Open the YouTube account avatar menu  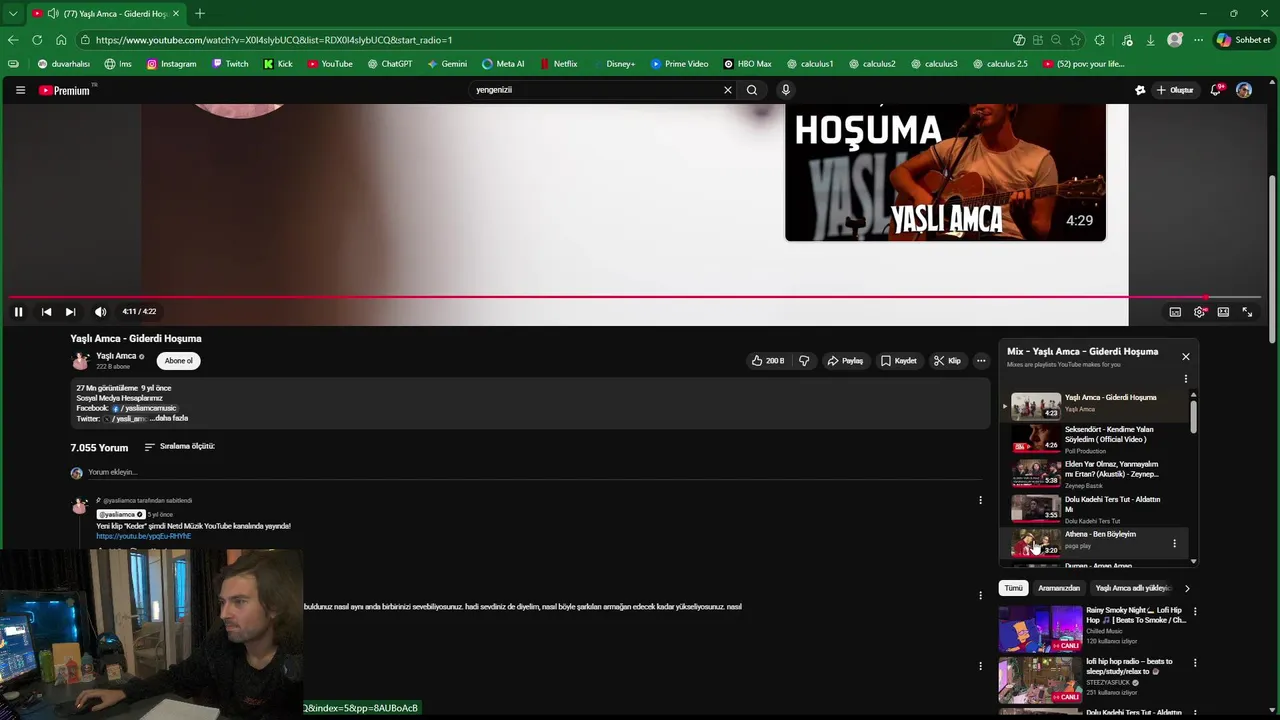[x=1244, y=90]
